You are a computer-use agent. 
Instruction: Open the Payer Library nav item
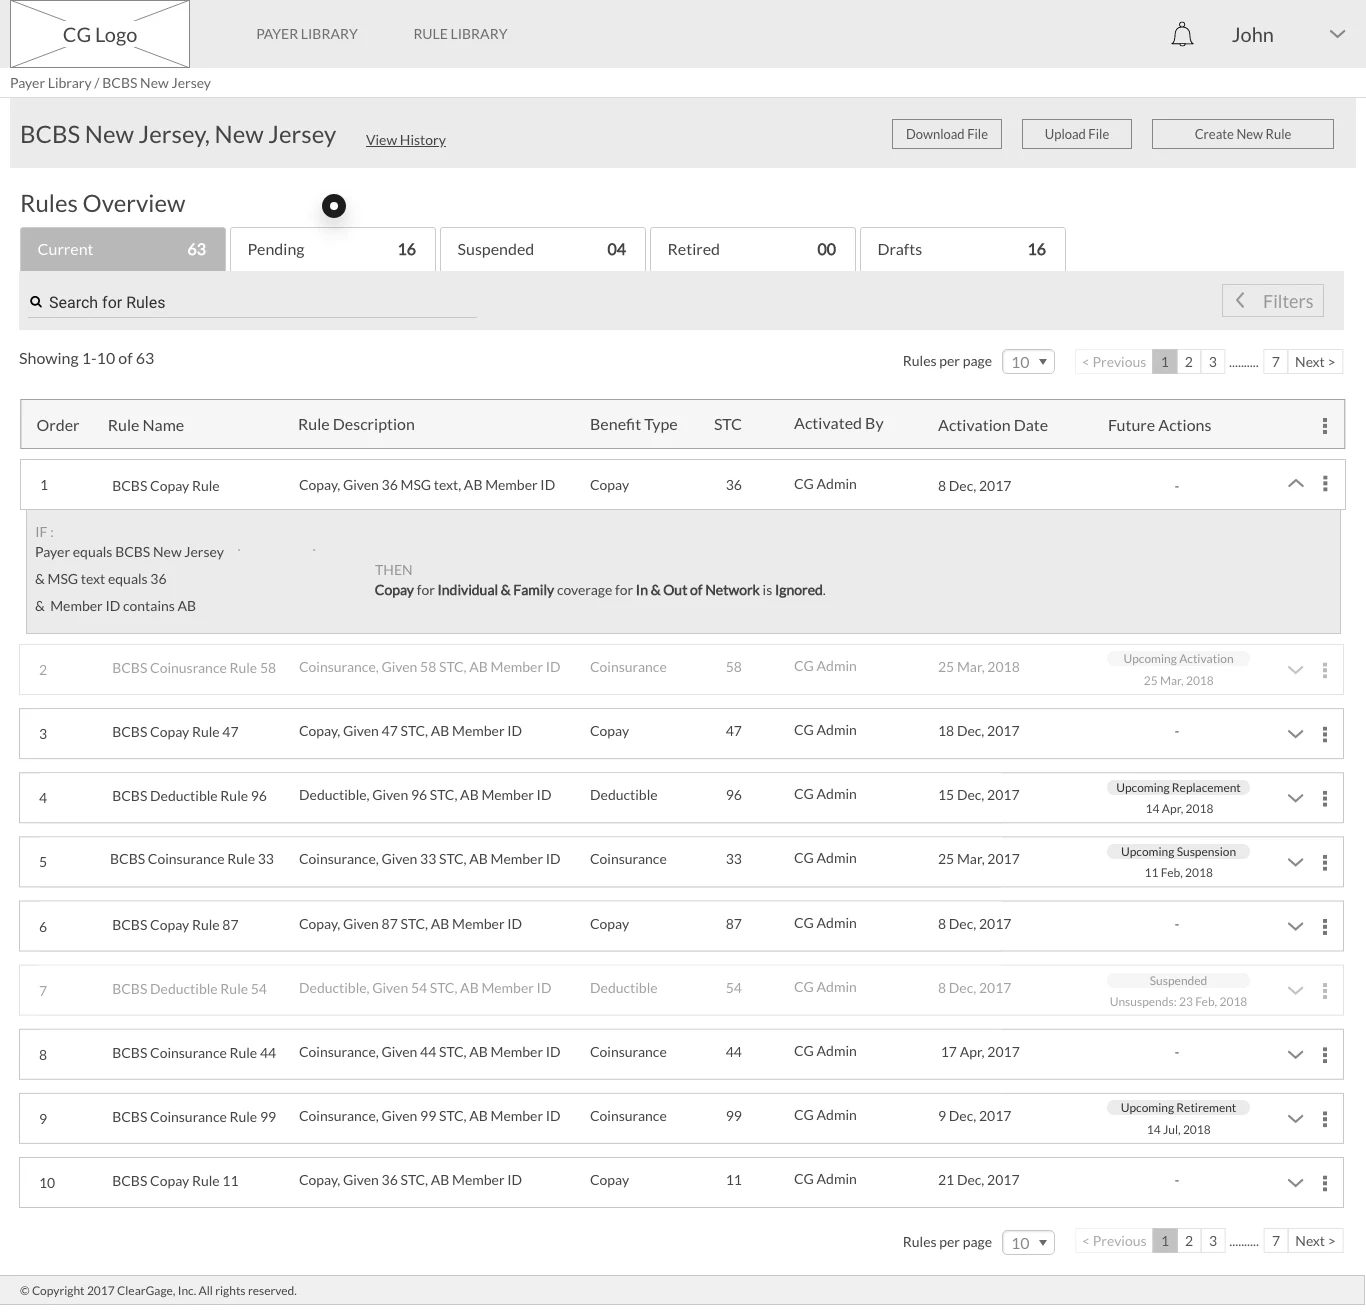(307, 34)
